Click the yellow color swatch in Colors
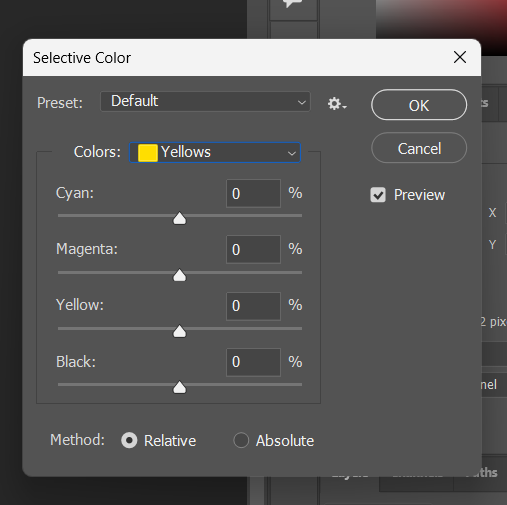 (x=148, y=153)
